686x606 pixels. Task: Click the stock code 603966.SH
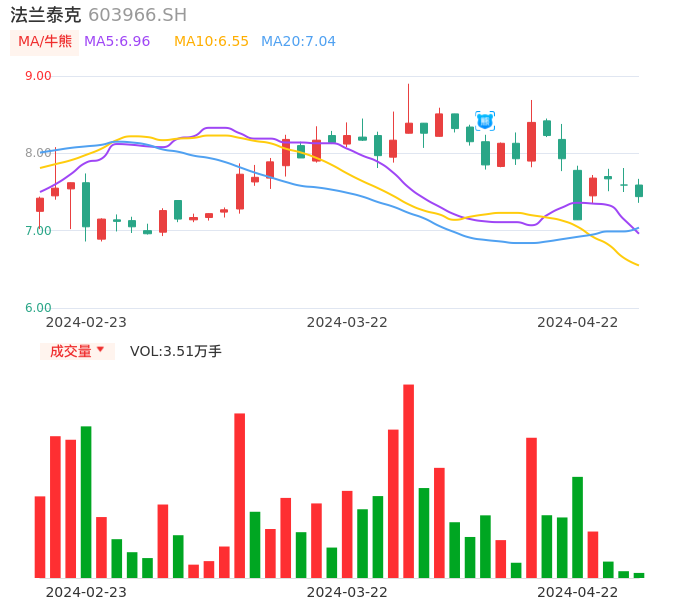(137, 15)
